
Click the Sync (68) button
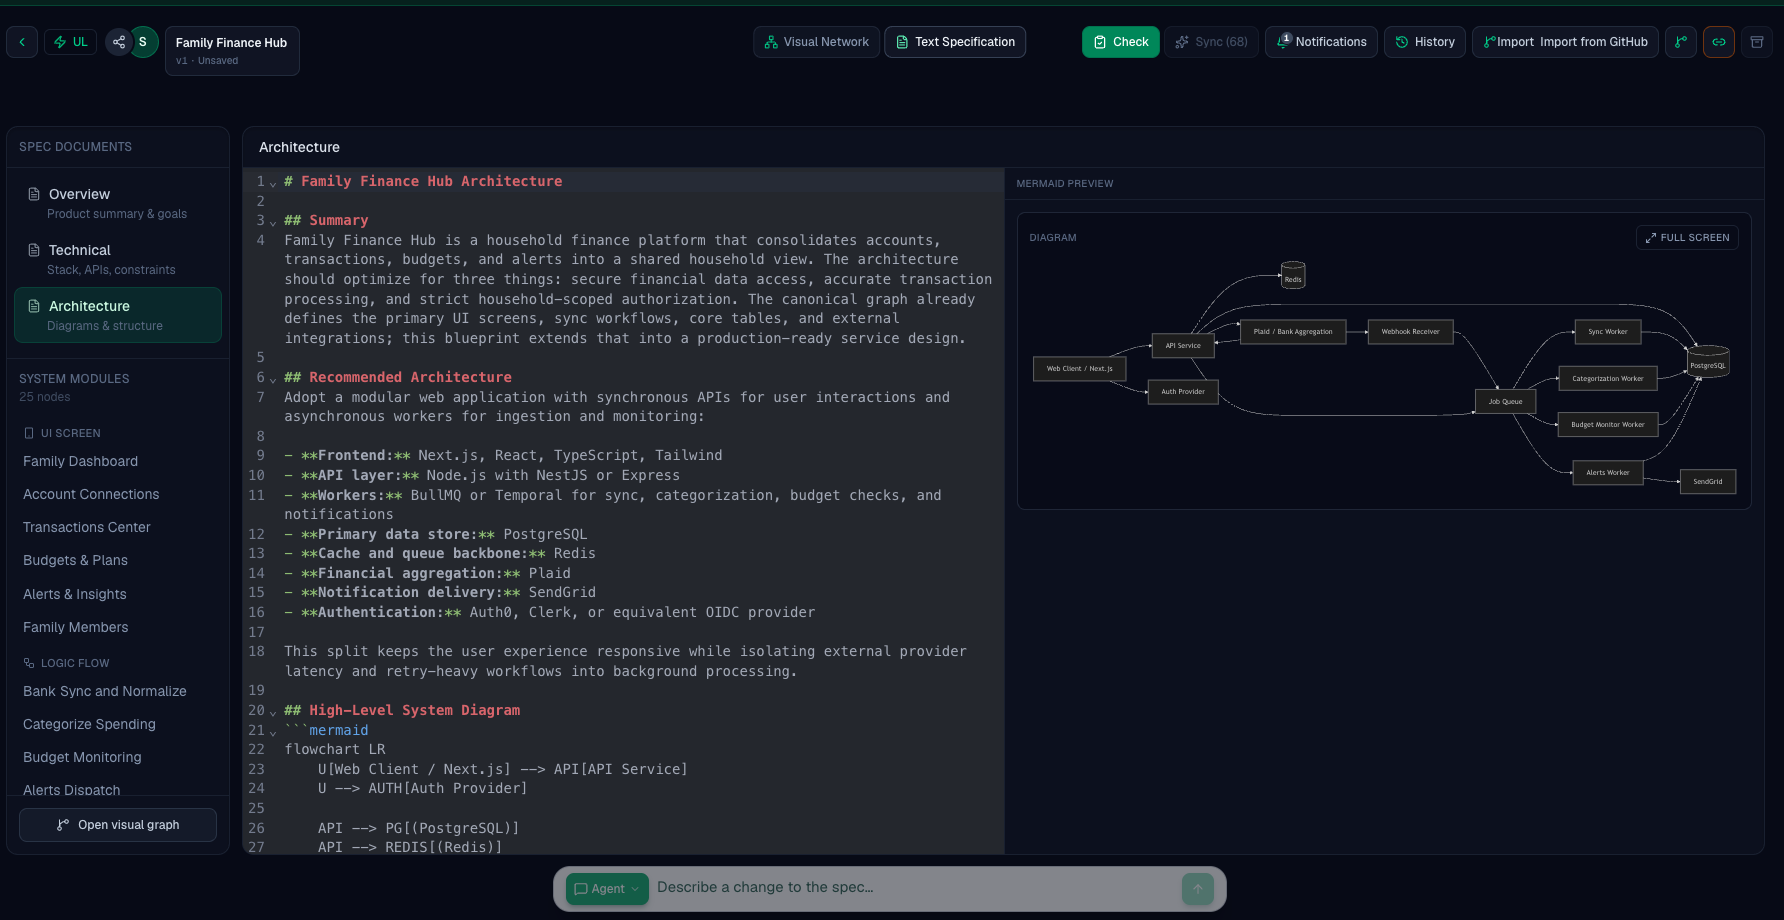pyautogui.click(x=1211, y=42)
